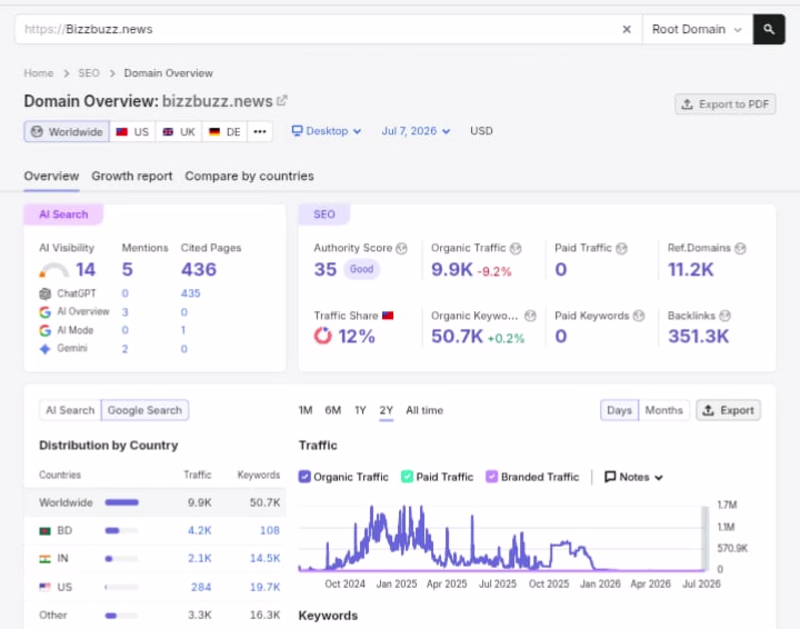Click the Good authority score badge

coord(361,269)
